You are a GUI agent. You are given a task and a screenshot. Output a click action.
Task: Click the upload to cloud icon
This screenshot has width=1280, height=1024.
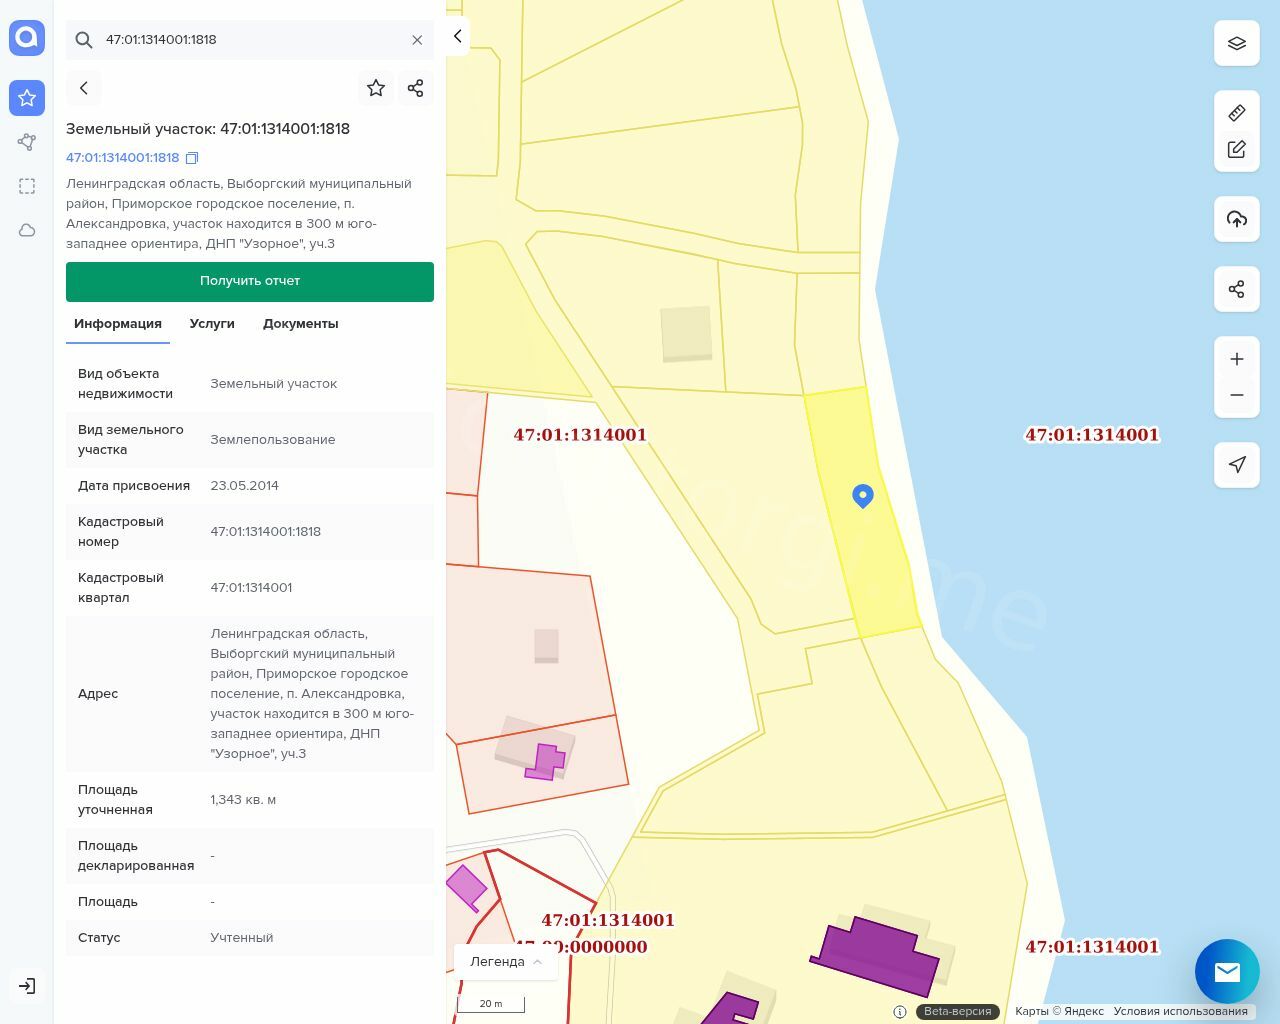click(x=1236, y=219)
